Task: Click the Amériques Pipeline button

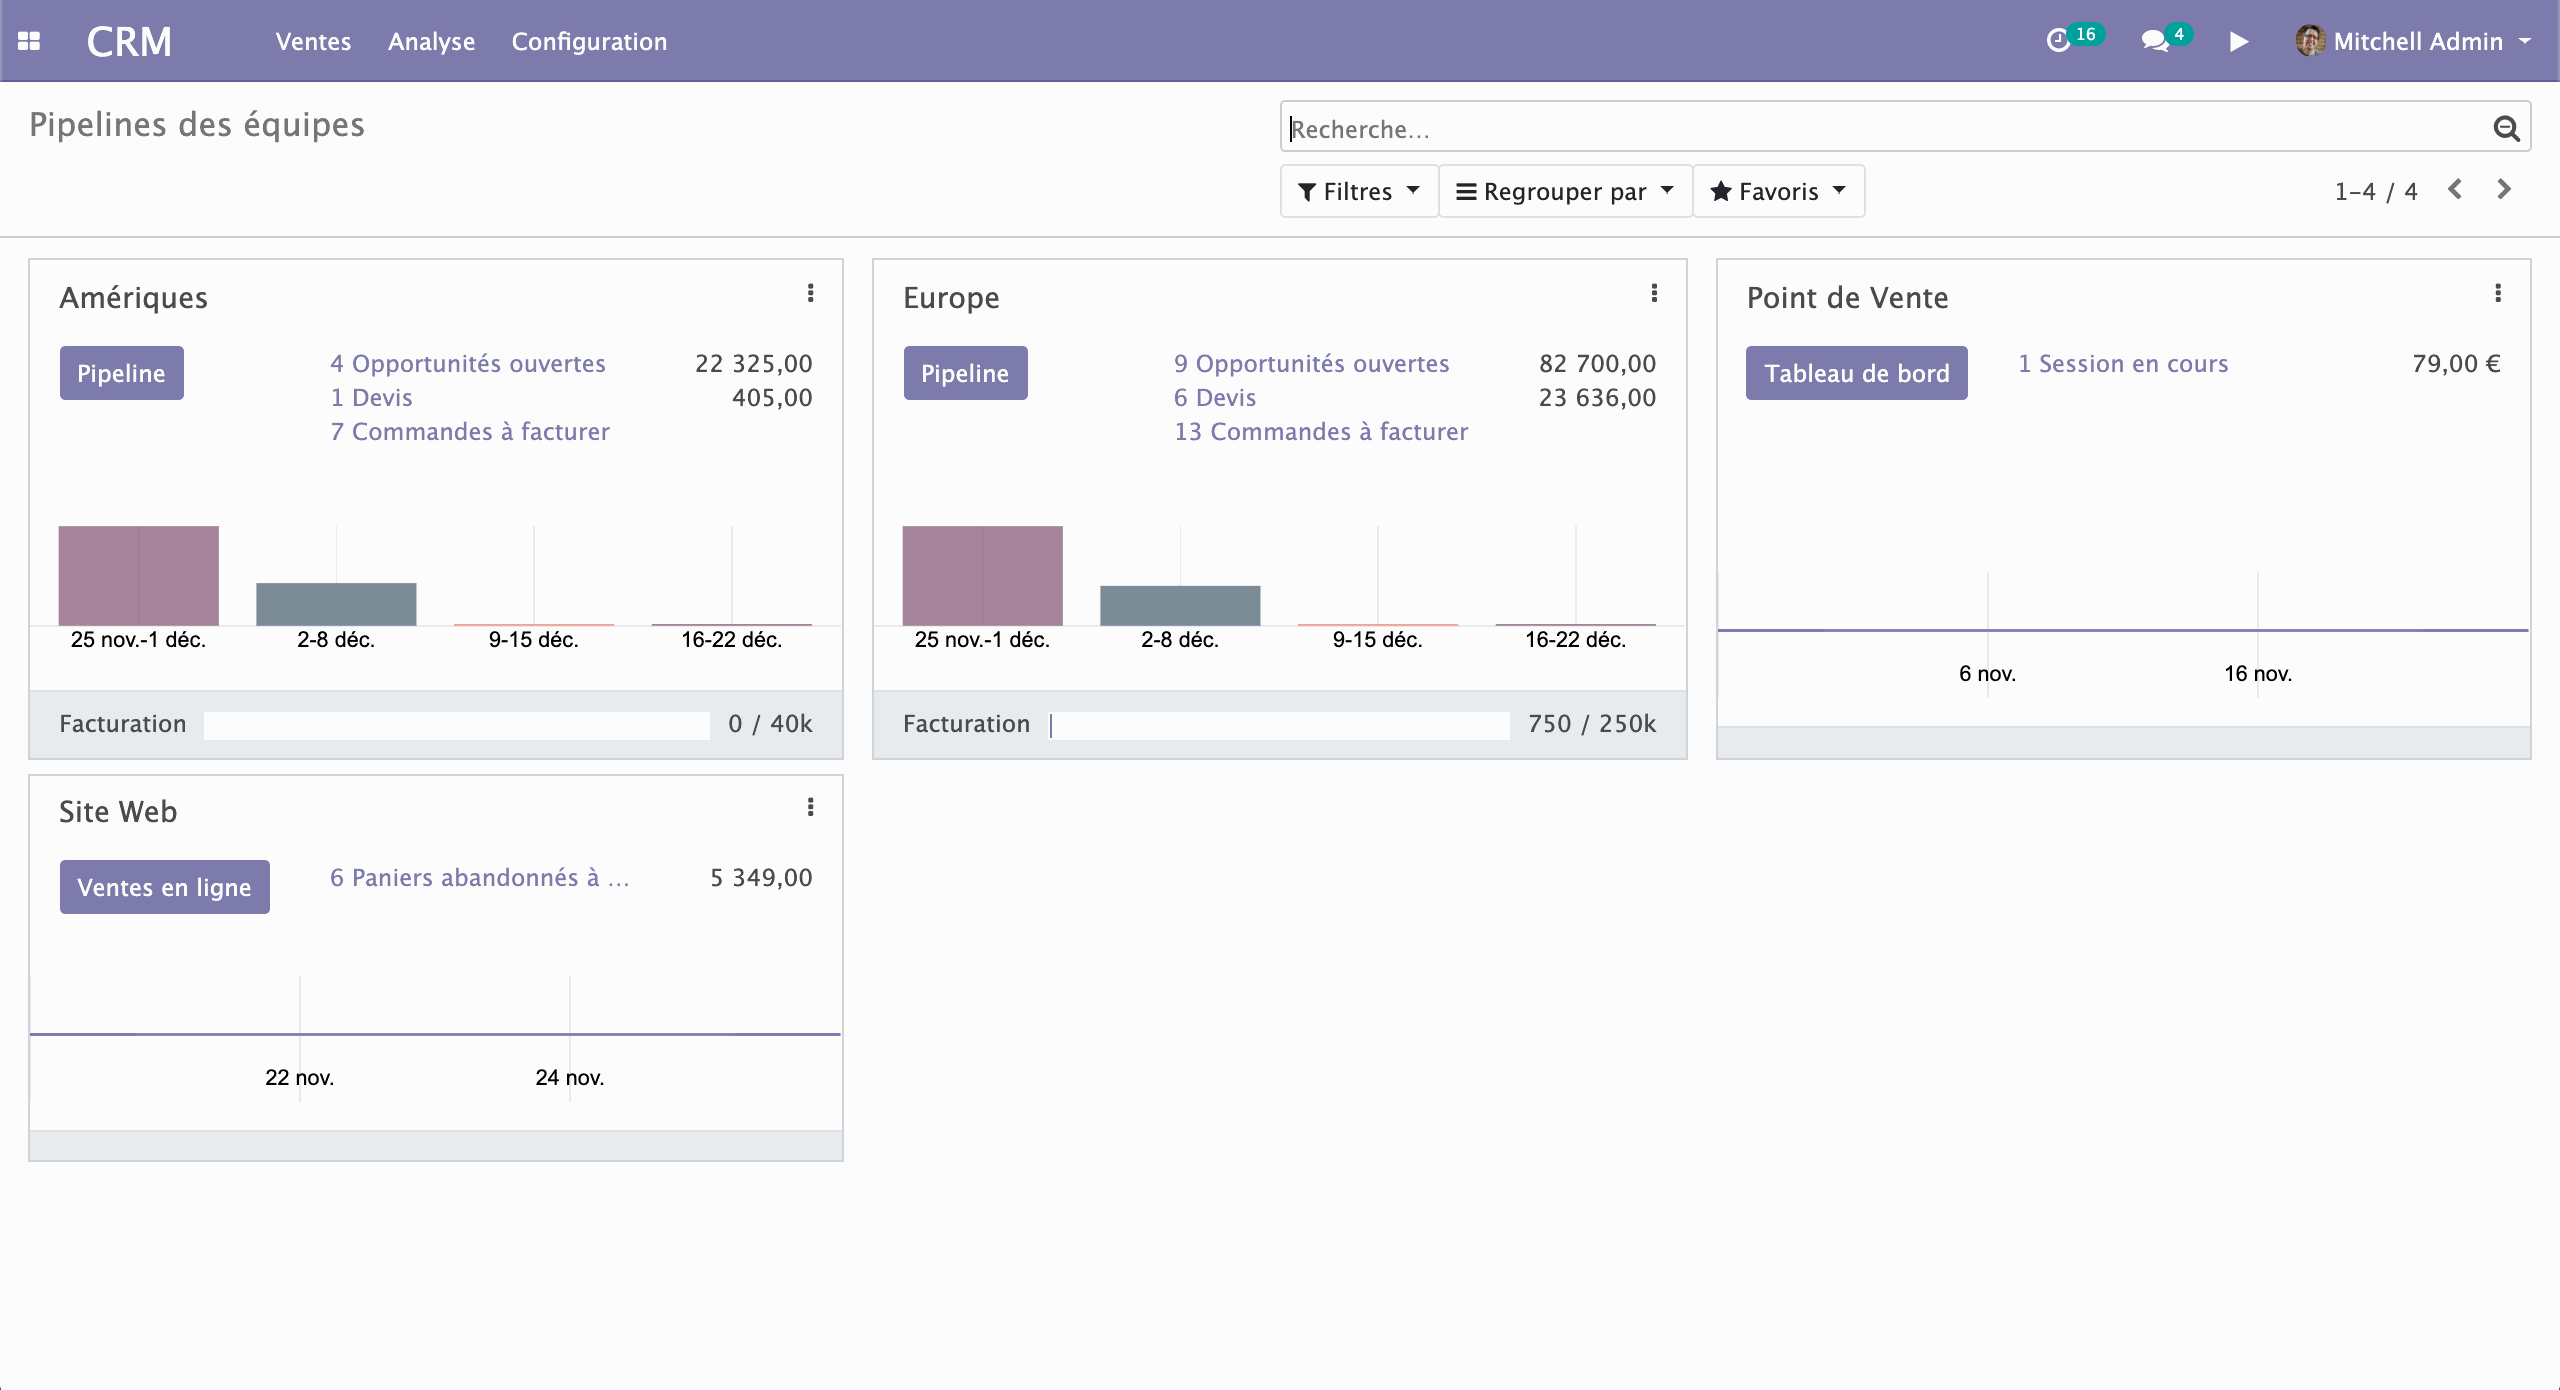Action: 121,373
